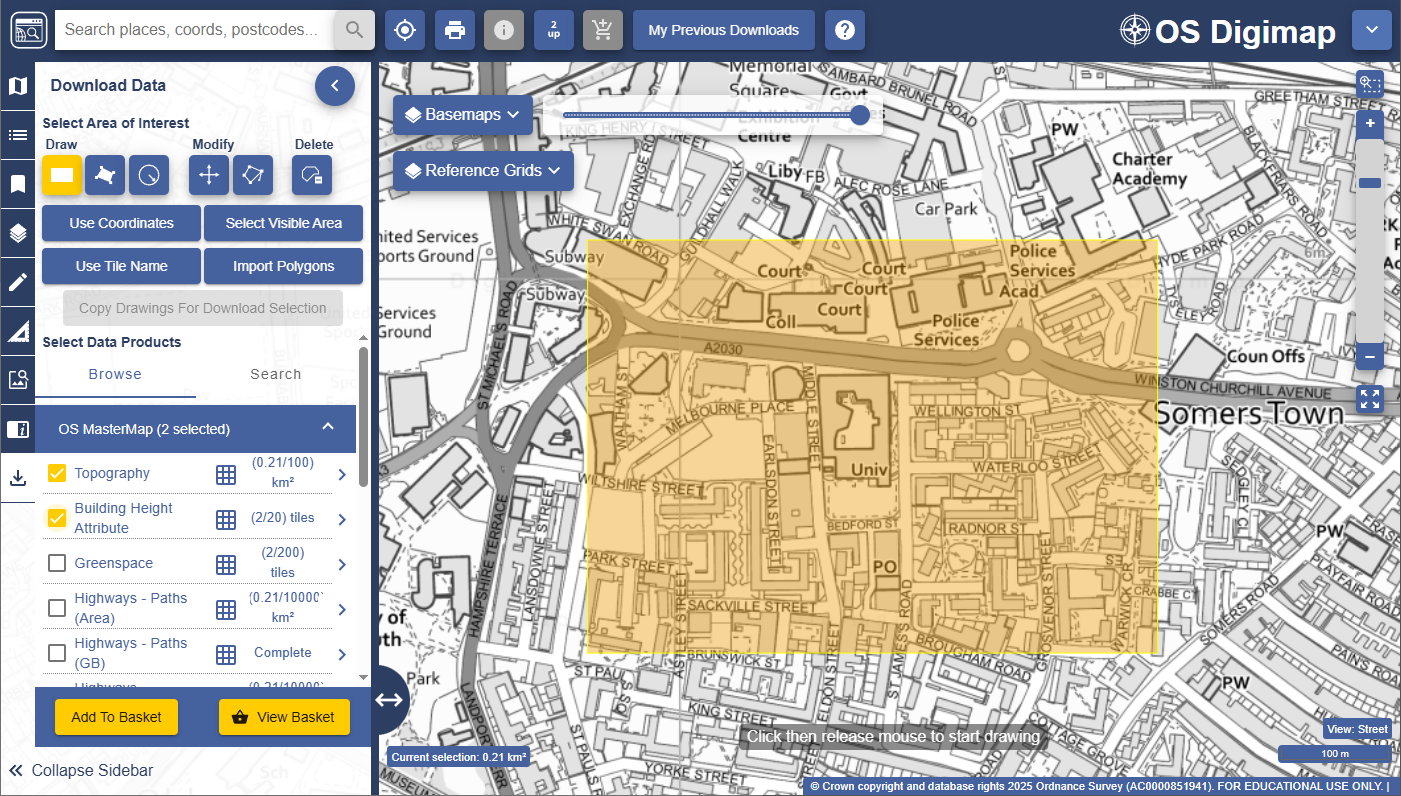Switch to the Browse tab
1401x796 pixels.
(x=115, y=374)
